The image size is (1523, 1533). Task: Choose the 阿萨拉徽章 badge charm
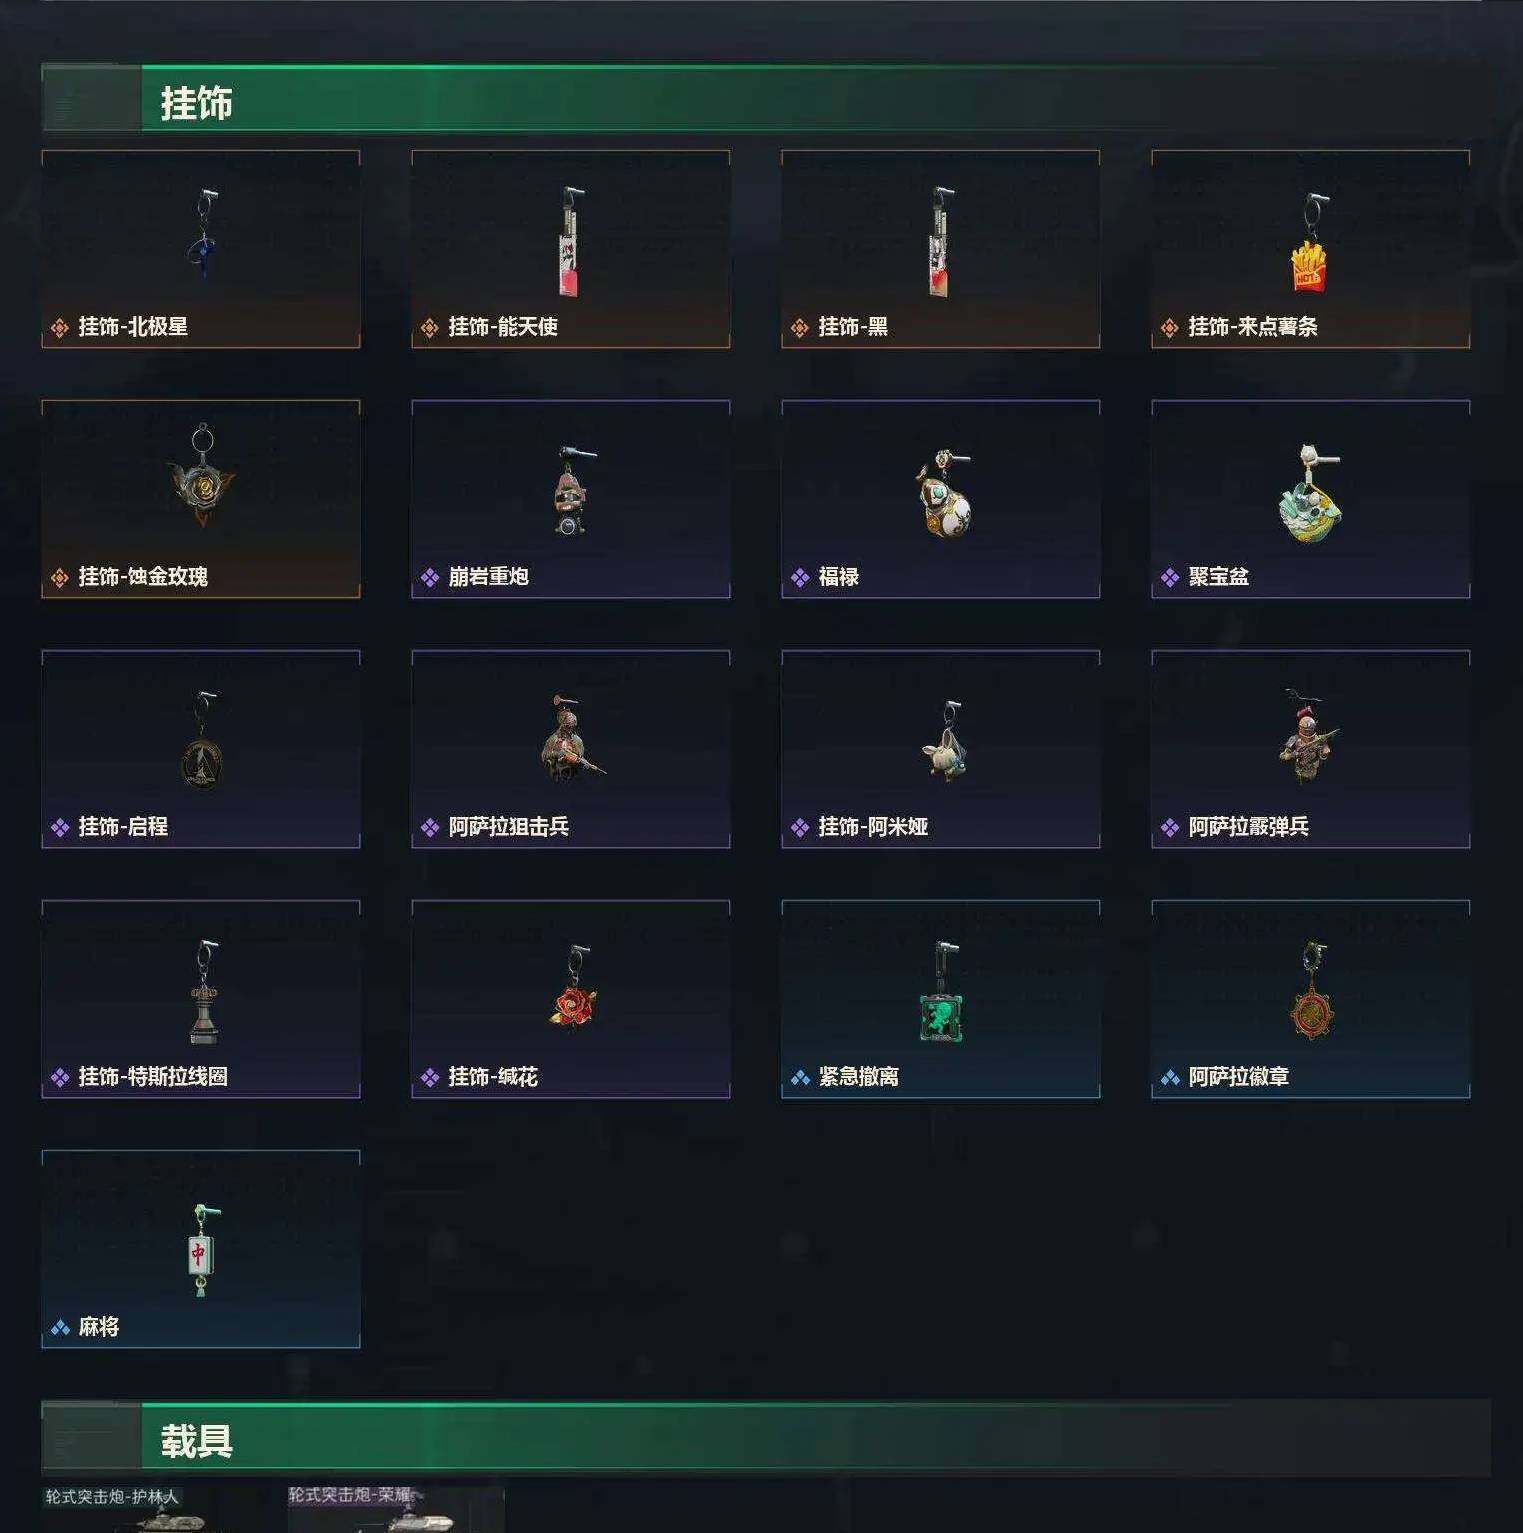tap(1312, 991)
